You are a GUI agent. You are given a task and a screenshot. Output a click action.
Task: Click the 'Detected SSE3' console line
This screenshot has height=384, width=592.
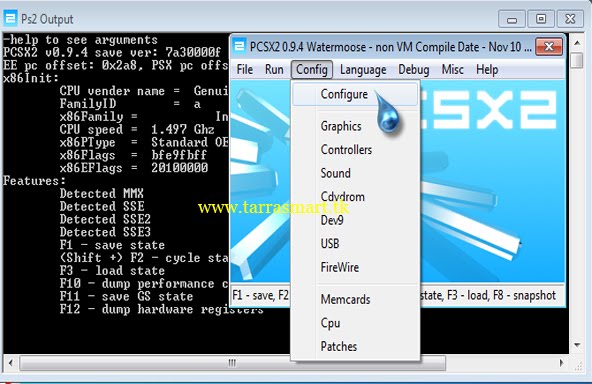point(105,232)
